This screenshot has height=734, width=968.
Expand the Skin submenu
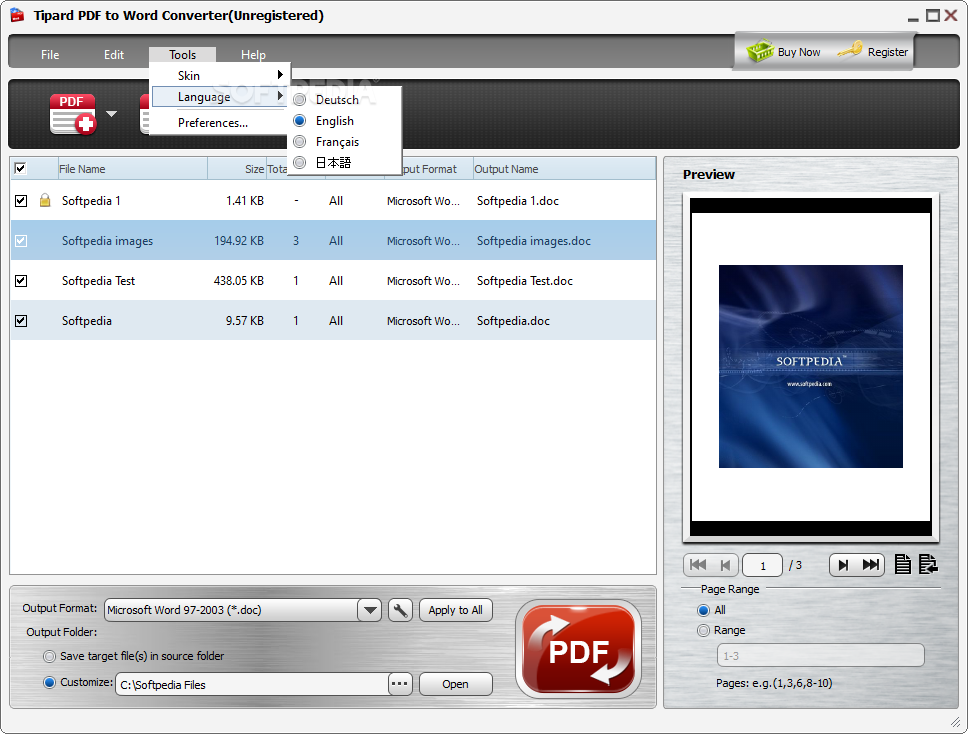tap(219, 75)
